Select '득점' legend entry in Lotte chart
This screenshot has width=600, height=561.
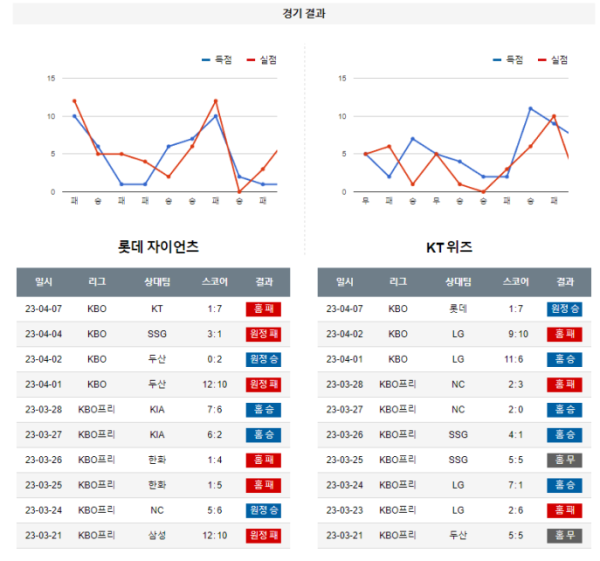point(217,60)
